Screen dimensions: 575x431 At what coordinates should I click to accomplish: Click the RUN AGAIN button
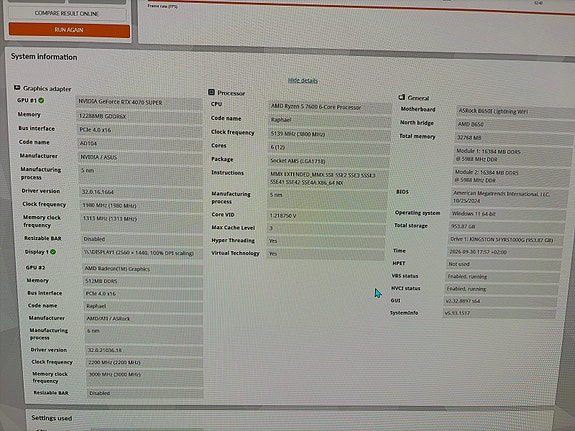pyautogui.click(x=69, y=30)
